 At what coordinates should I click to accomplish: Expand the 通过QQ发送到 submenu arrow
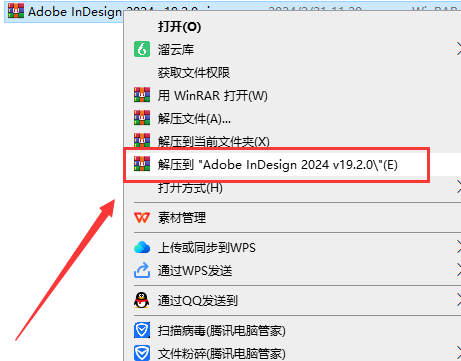[x=459, y=301]
